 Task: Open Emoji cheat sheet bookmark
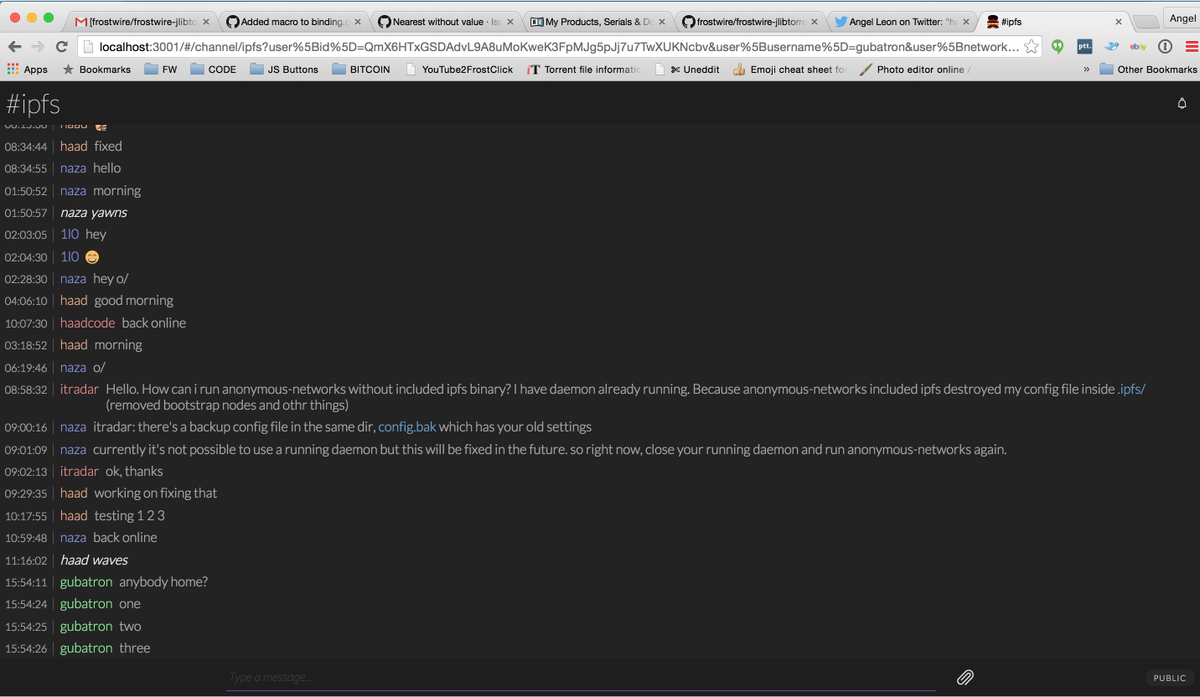(789, 69)
